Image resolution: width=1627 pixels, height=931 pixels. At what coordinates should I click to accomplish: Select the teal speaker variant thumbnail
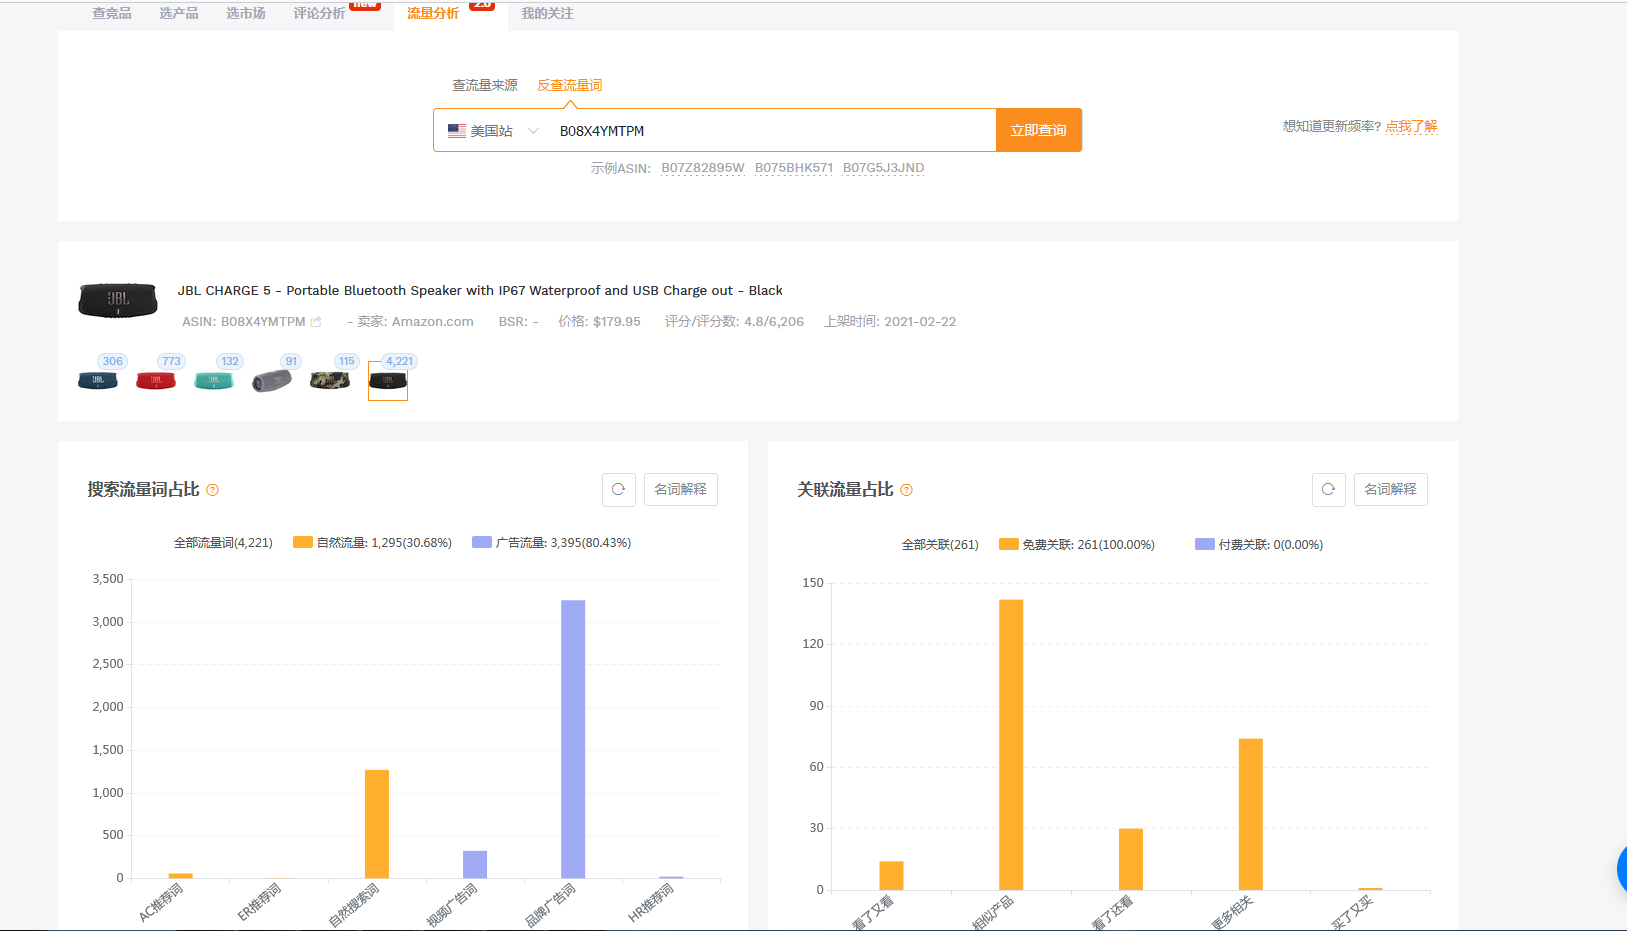(213, 380)
